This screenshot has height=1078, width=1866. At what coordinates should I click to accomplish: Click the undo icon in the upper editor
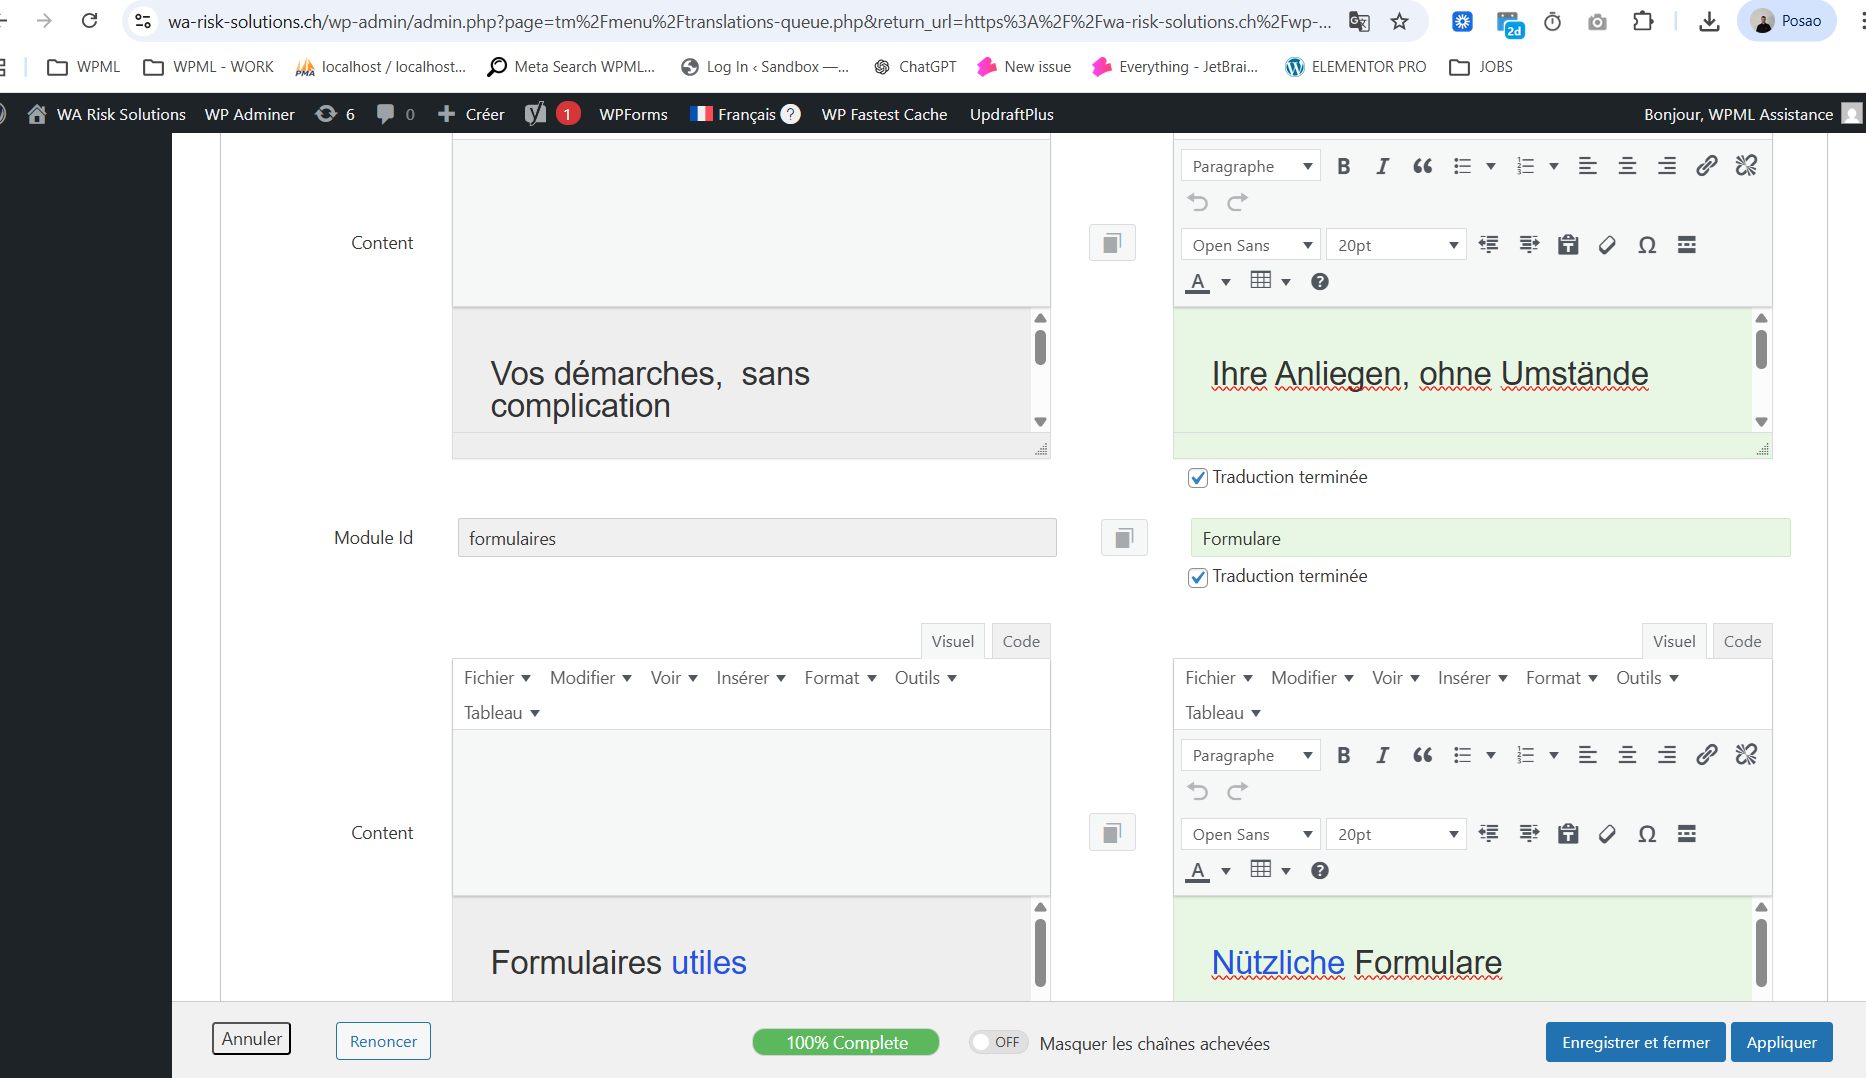click(x=1198, y=203)
